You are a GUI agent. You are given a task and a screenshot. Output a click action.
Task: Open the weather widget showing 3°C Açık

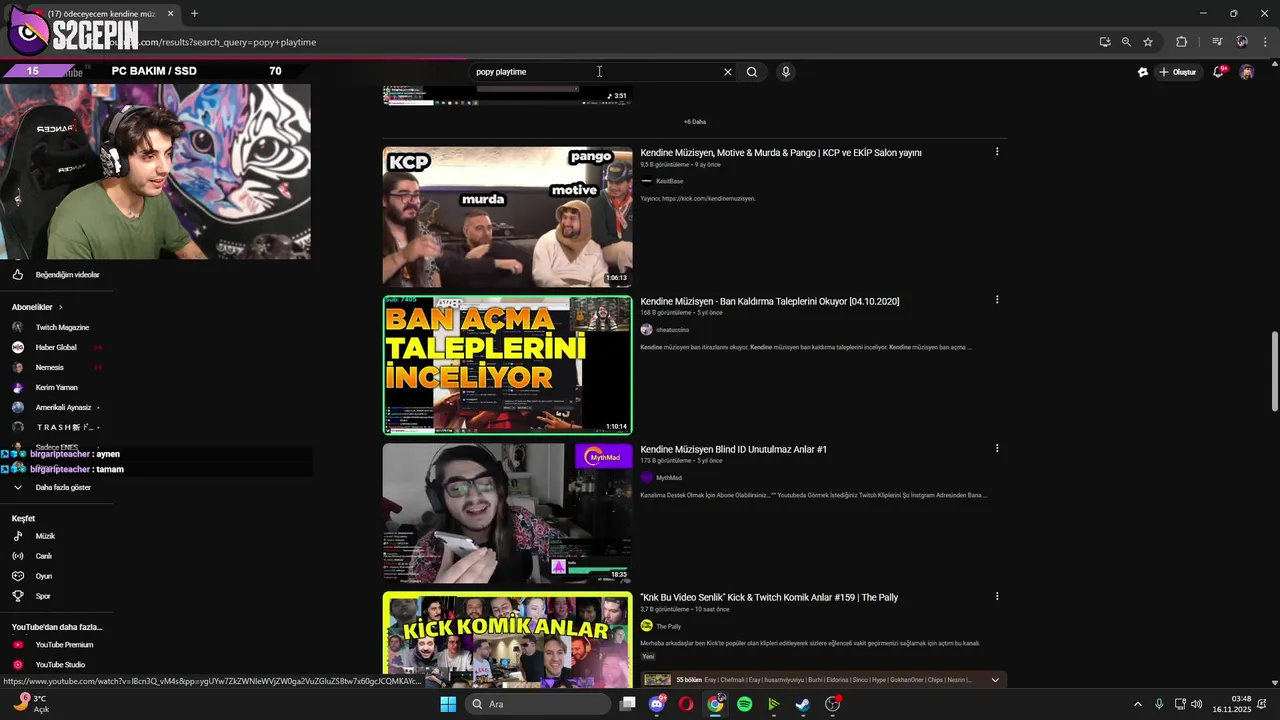tap(32, 704)
